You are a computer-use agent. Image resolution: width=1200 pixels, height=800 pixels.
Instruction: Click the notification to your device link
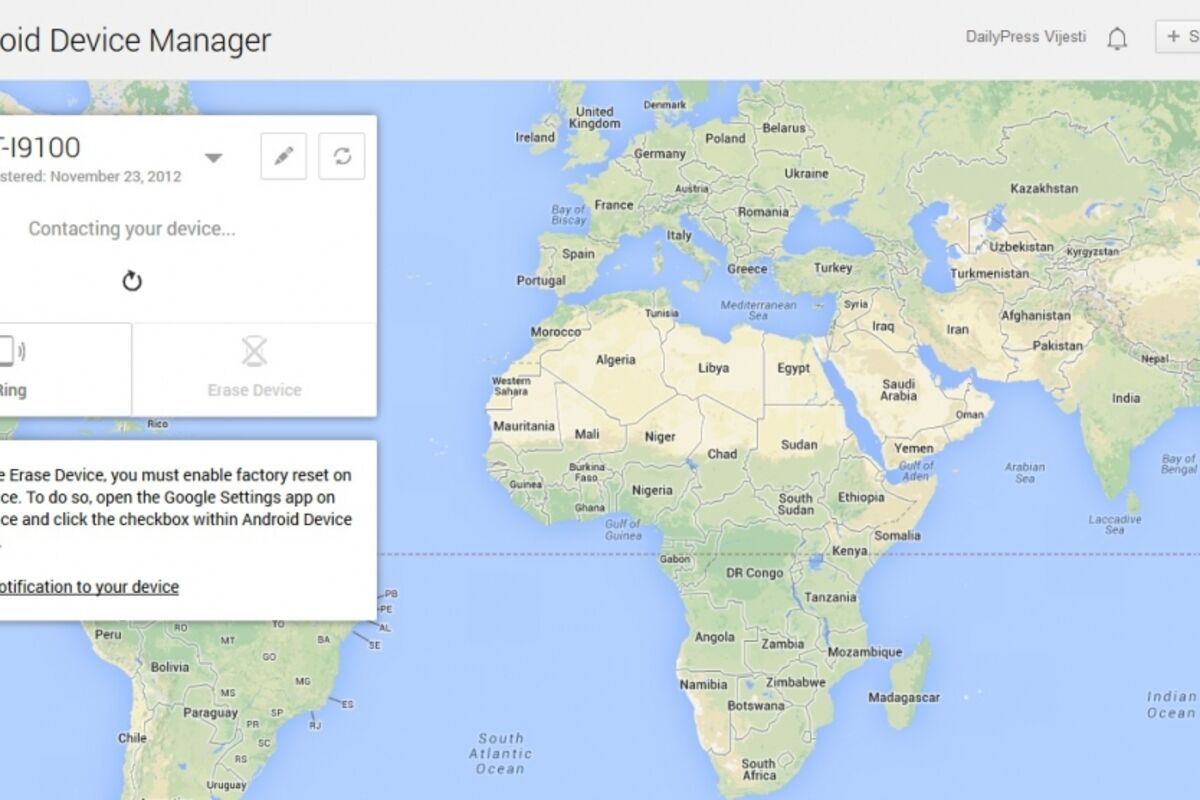pyautogui.click(x=88, y=587)
